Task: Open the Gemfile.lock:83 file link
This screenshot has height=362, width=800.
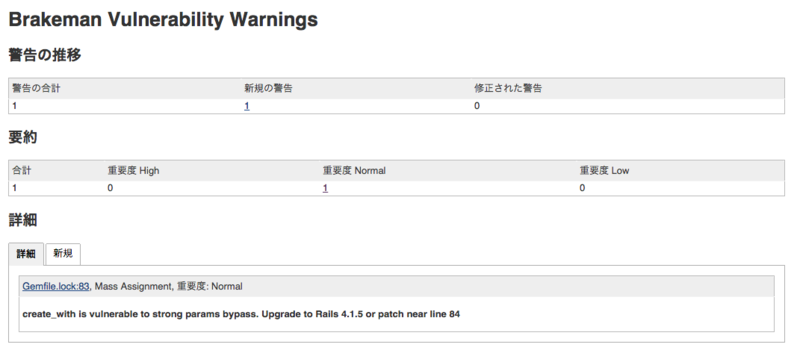Action: [56, 287]
